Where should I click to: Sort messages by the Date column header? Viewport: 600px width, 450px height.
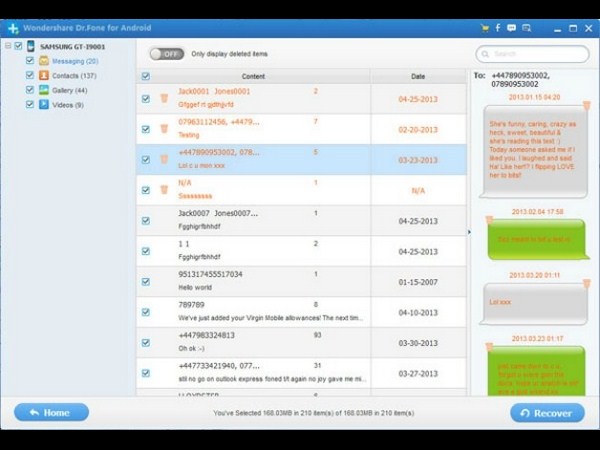coord(417,76)
